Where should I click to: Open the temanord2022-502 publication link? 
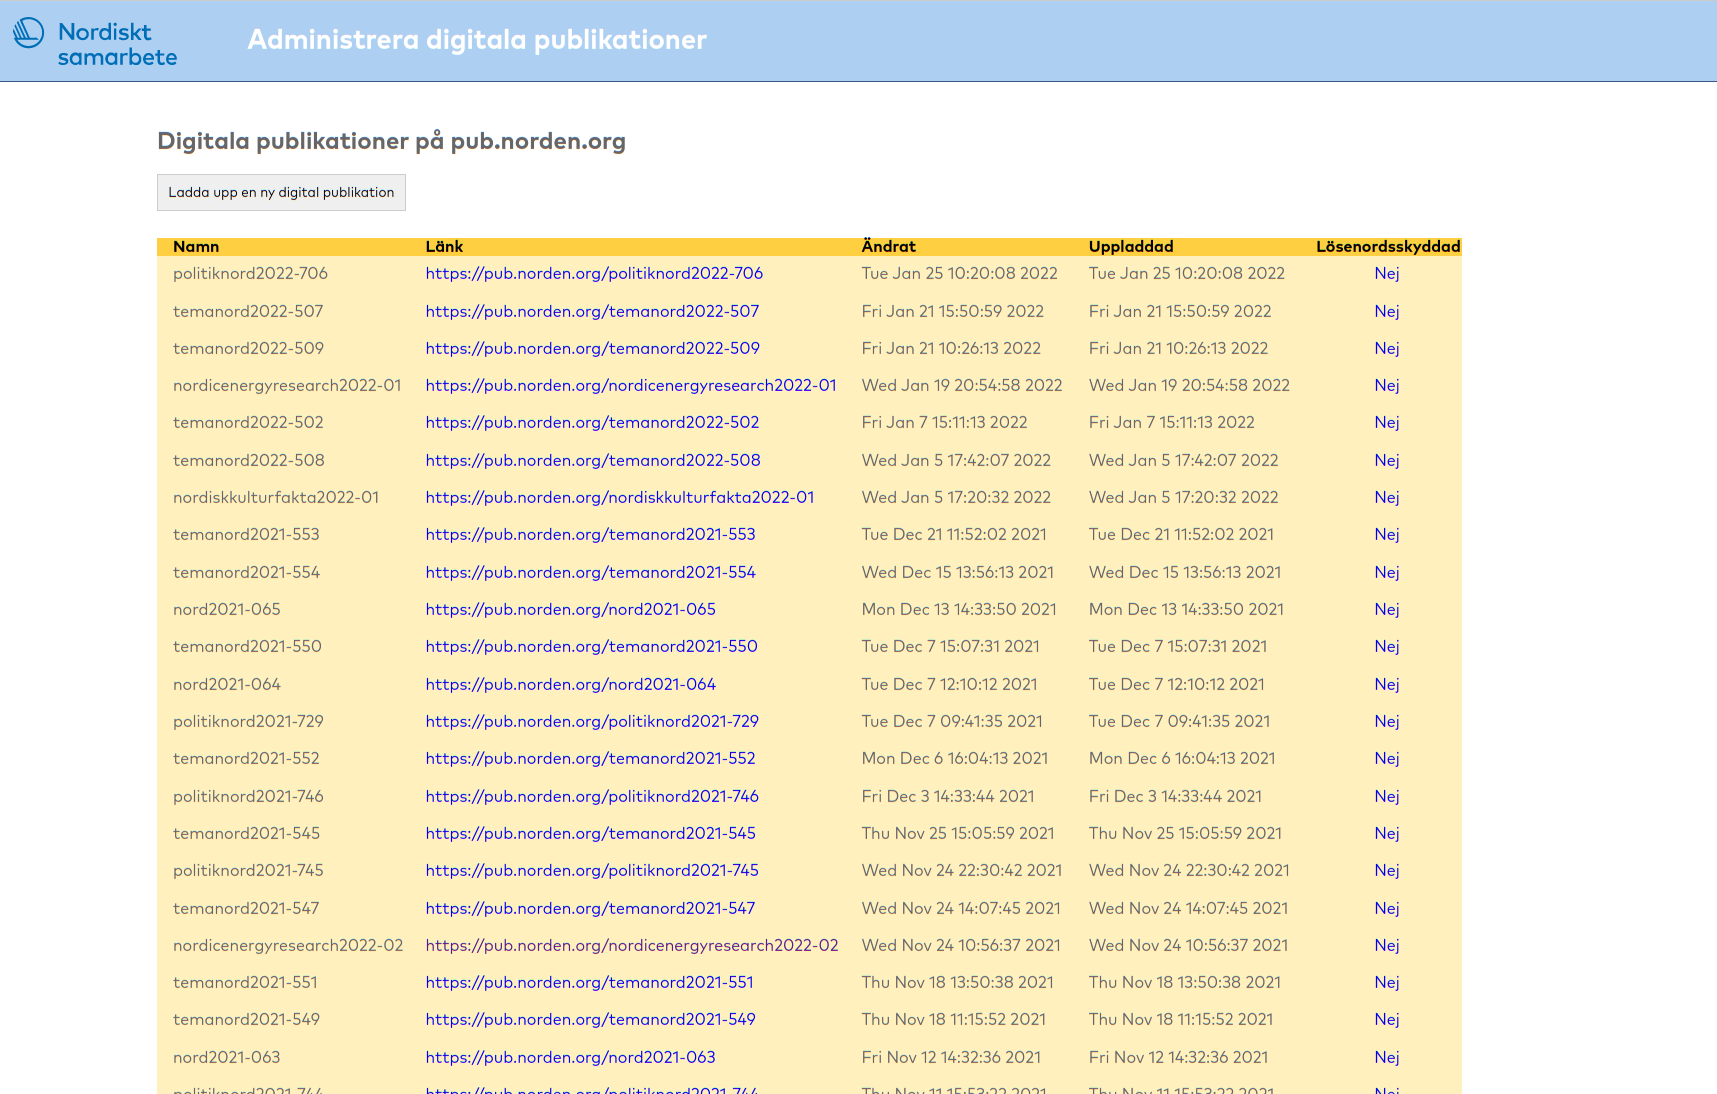(592, 422)
